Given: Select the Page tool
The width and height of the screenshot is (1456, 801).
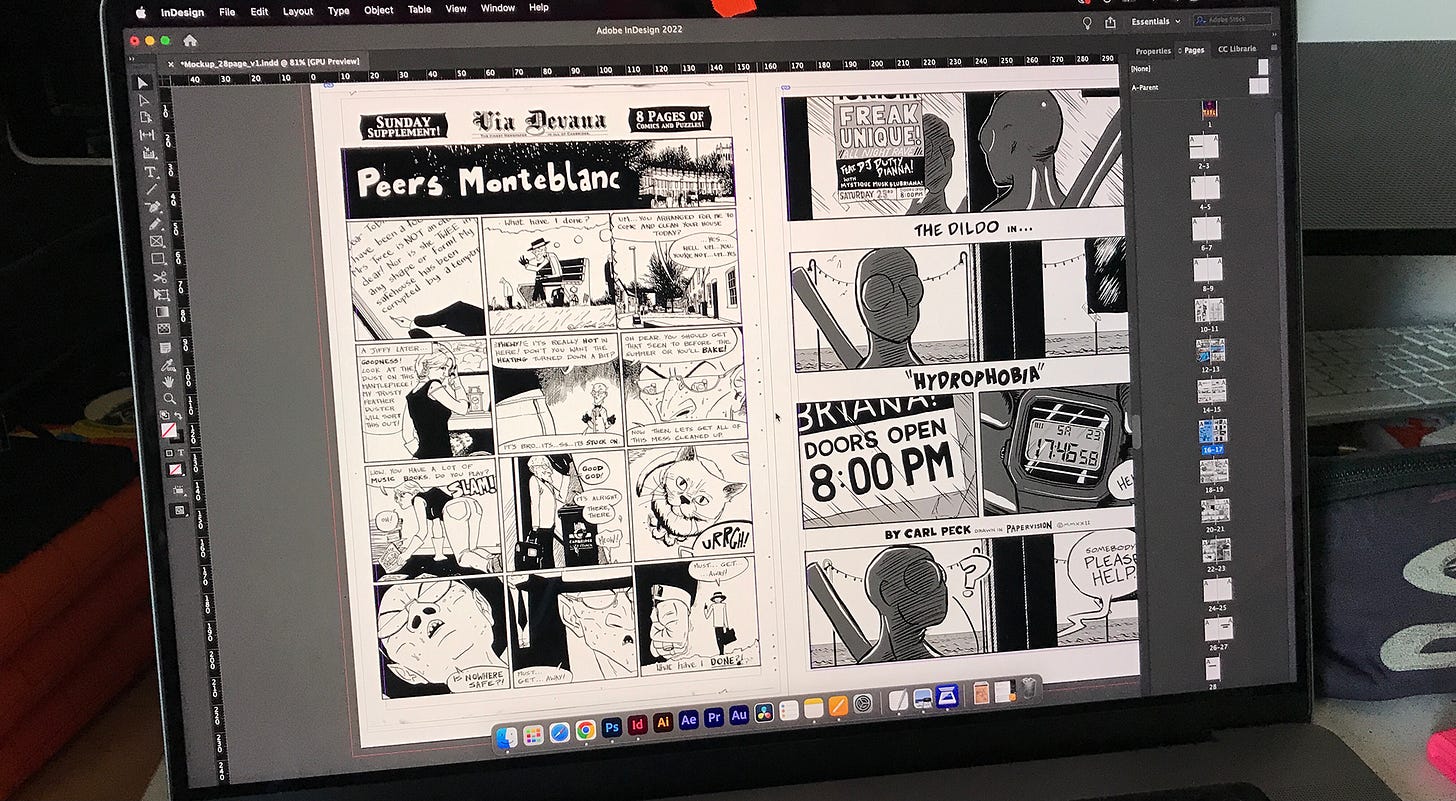Looking at the screenshot, I should pyautogui.click(x=145, y=117).
